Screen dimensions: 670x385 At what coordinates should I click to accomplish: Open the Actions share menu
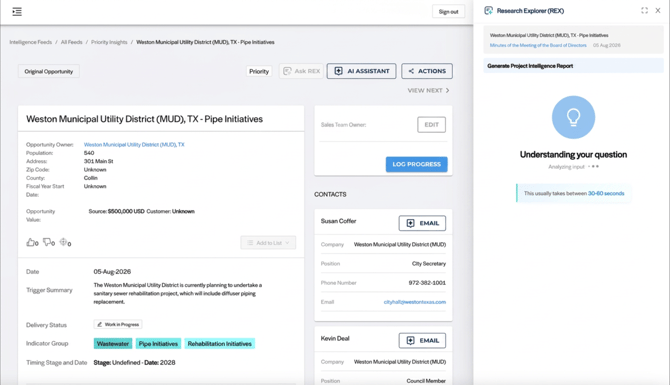click(427, 71)
